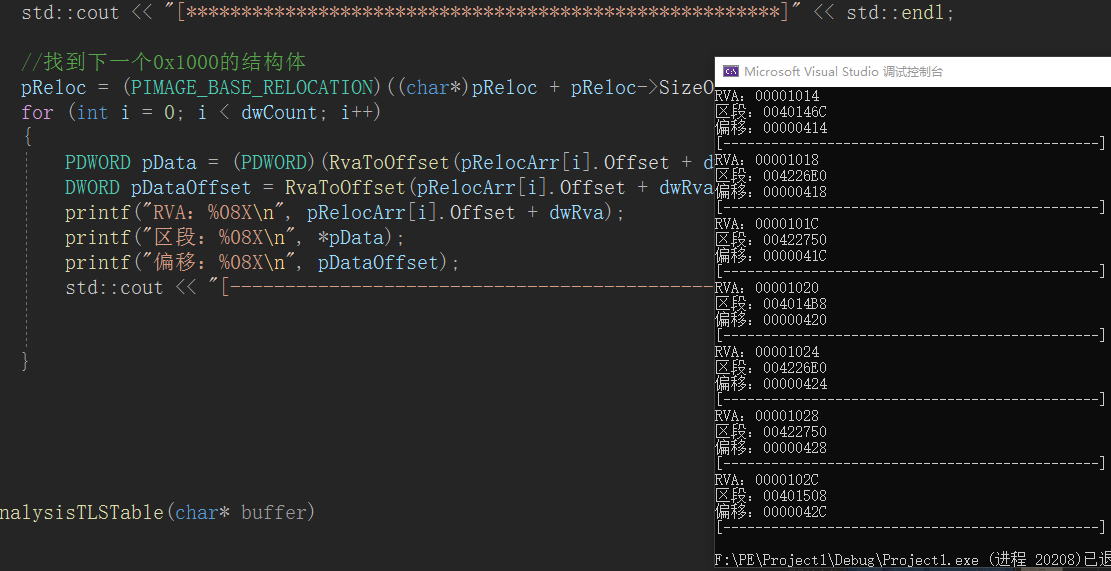
Task: Click the for loop keyword in code
Action: [37, 113]
